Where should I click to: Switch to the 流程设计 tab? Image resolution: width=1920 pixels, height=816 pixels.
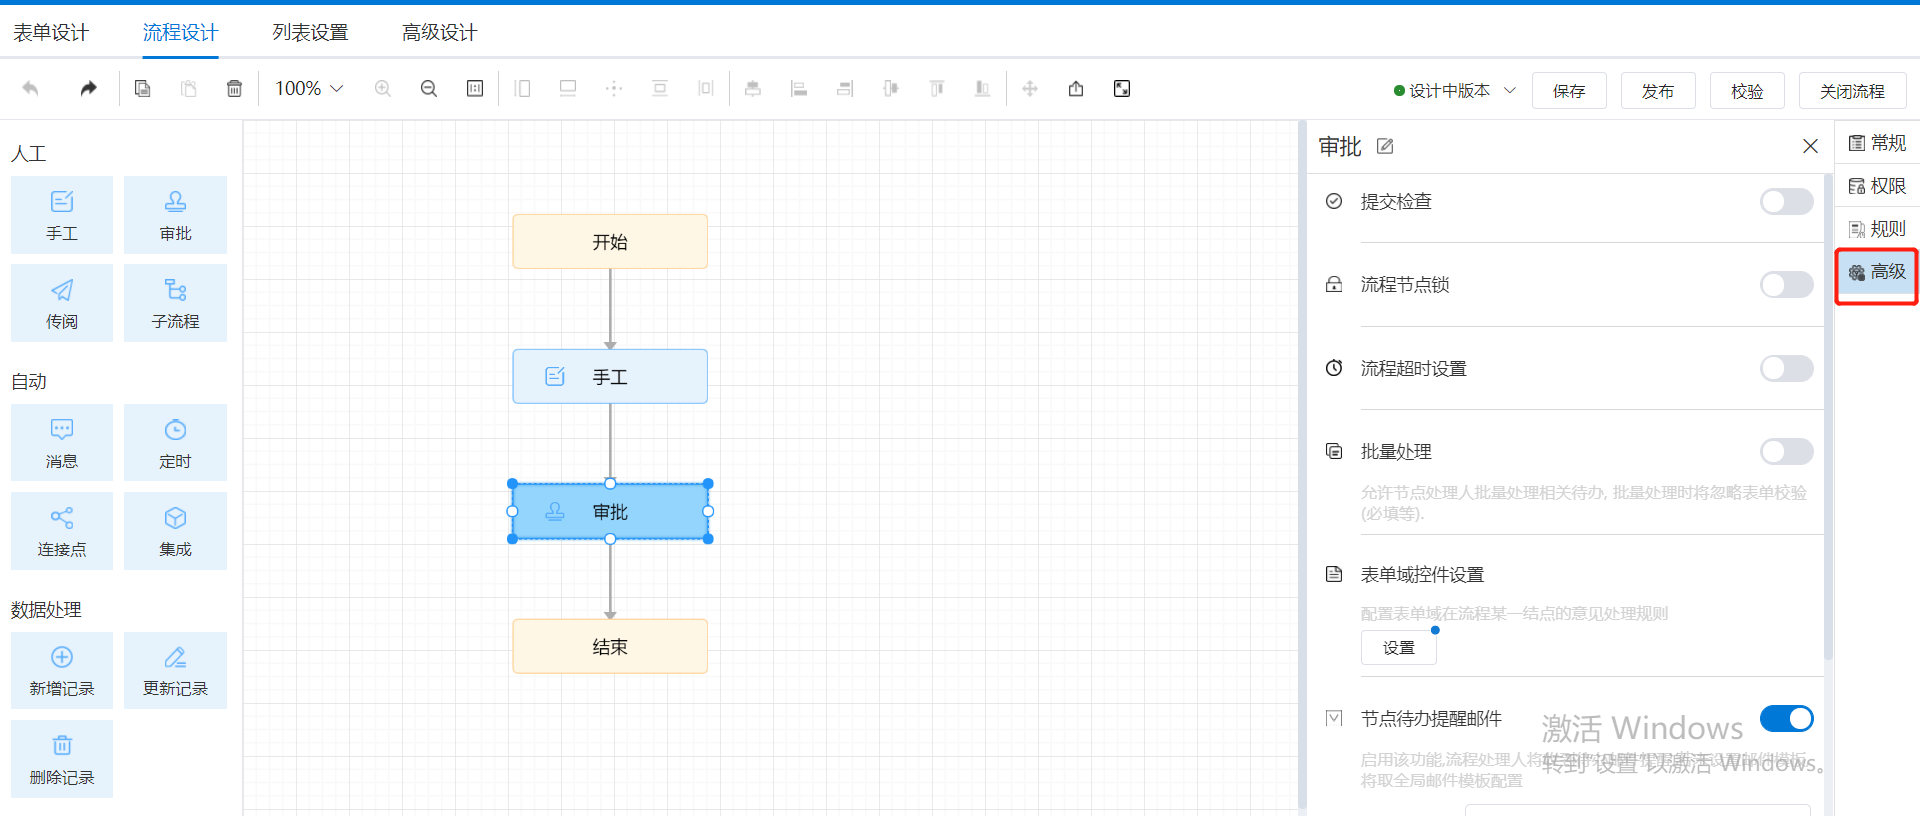point(180,32)
